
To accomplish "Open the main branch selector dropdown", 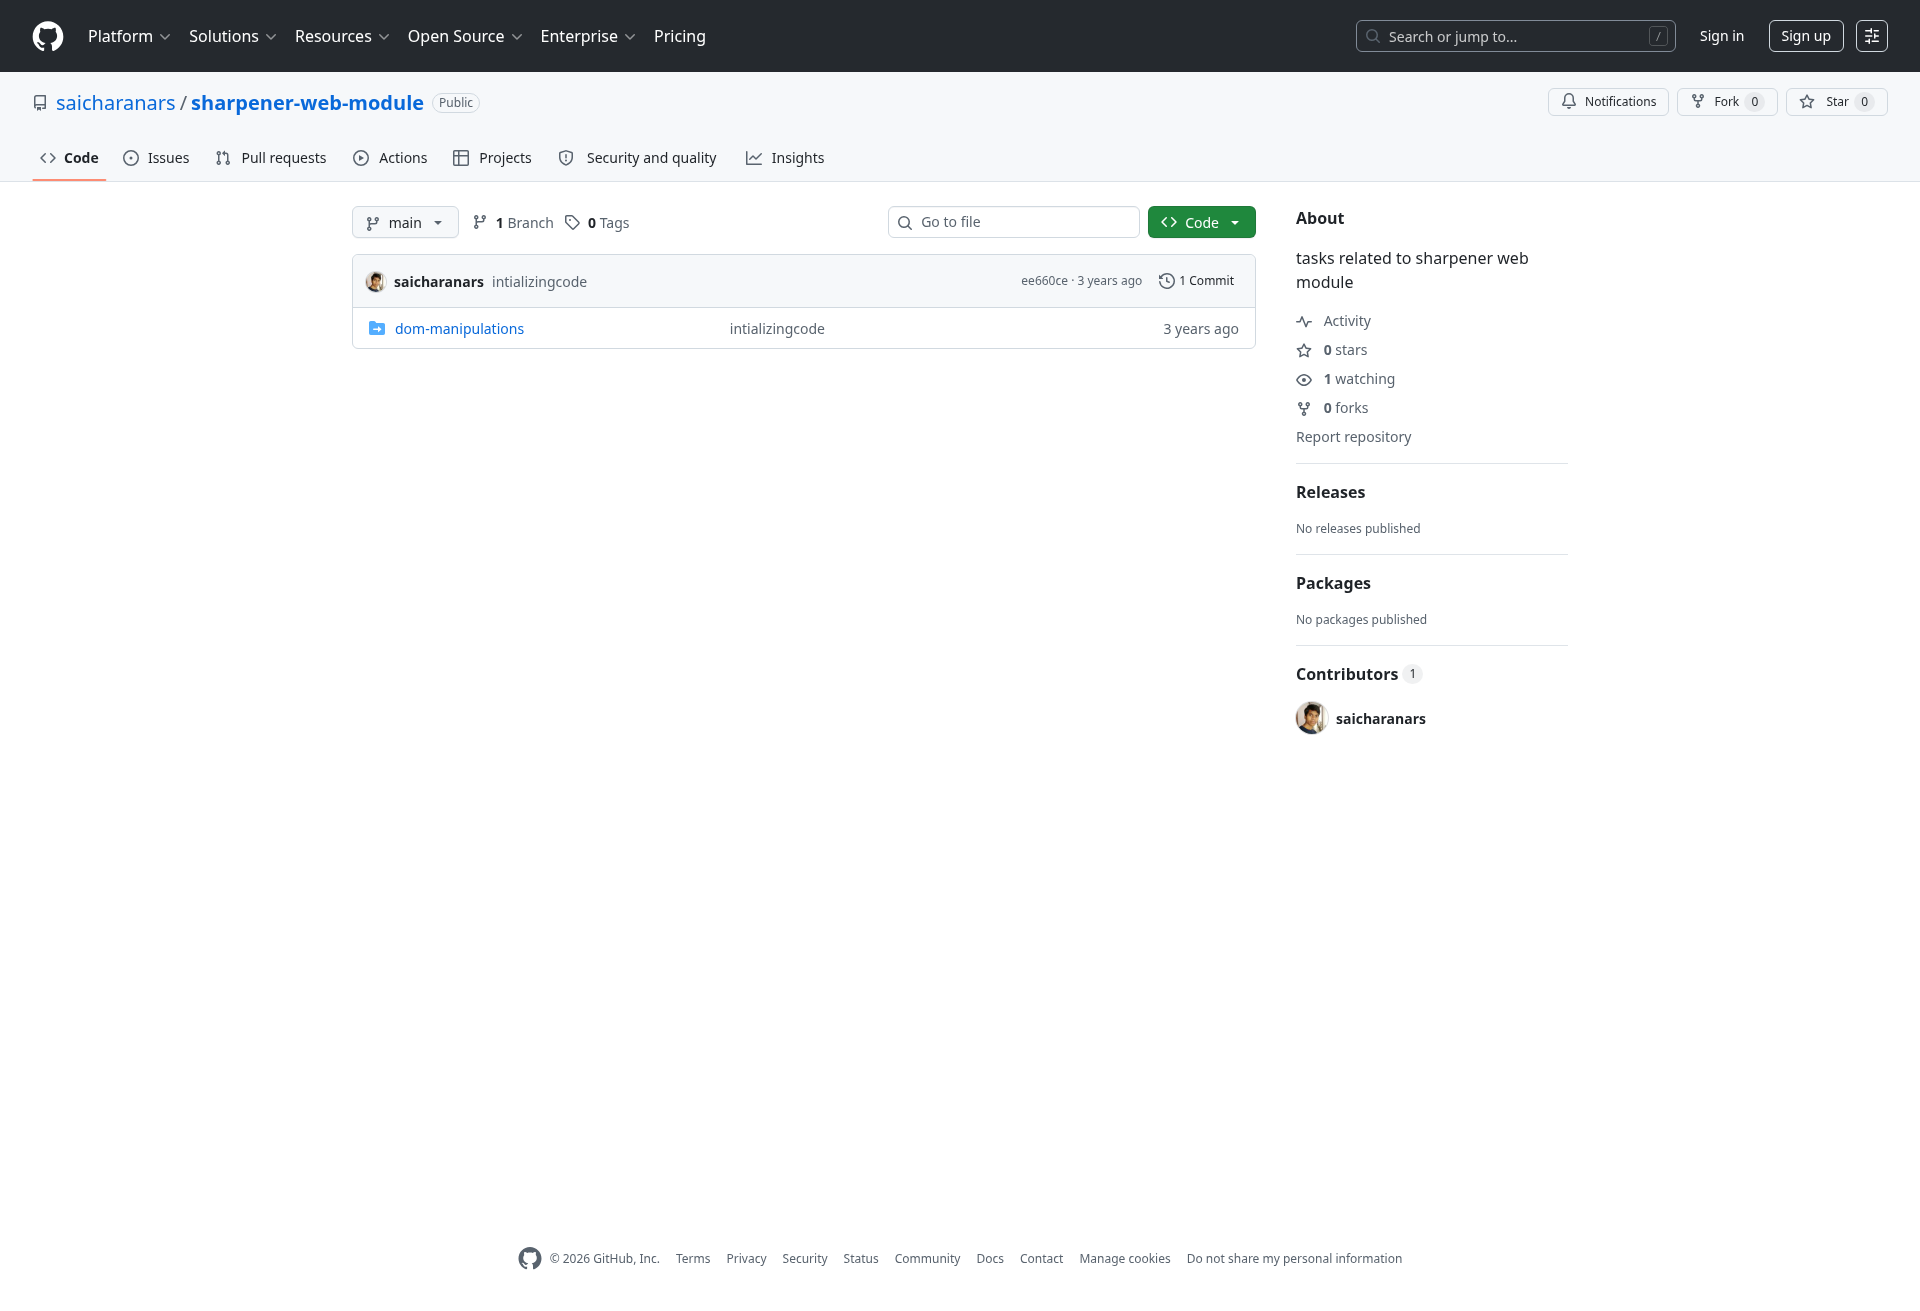I will point(405,222).
